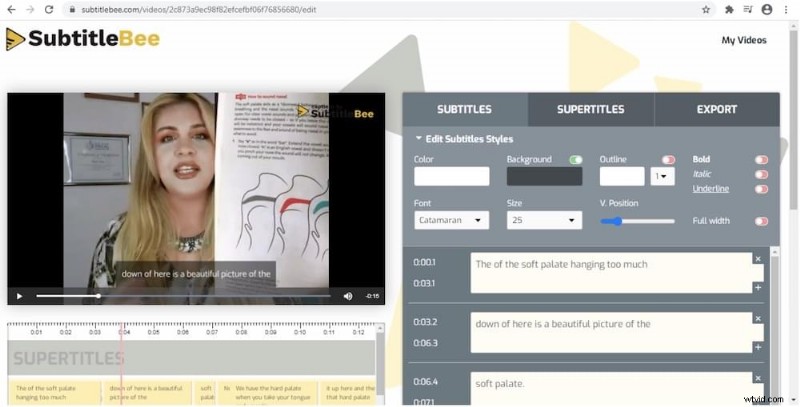The image size is (800, 407).
Task: Enable the Outline toggle
Action: [x=668, y=160]
